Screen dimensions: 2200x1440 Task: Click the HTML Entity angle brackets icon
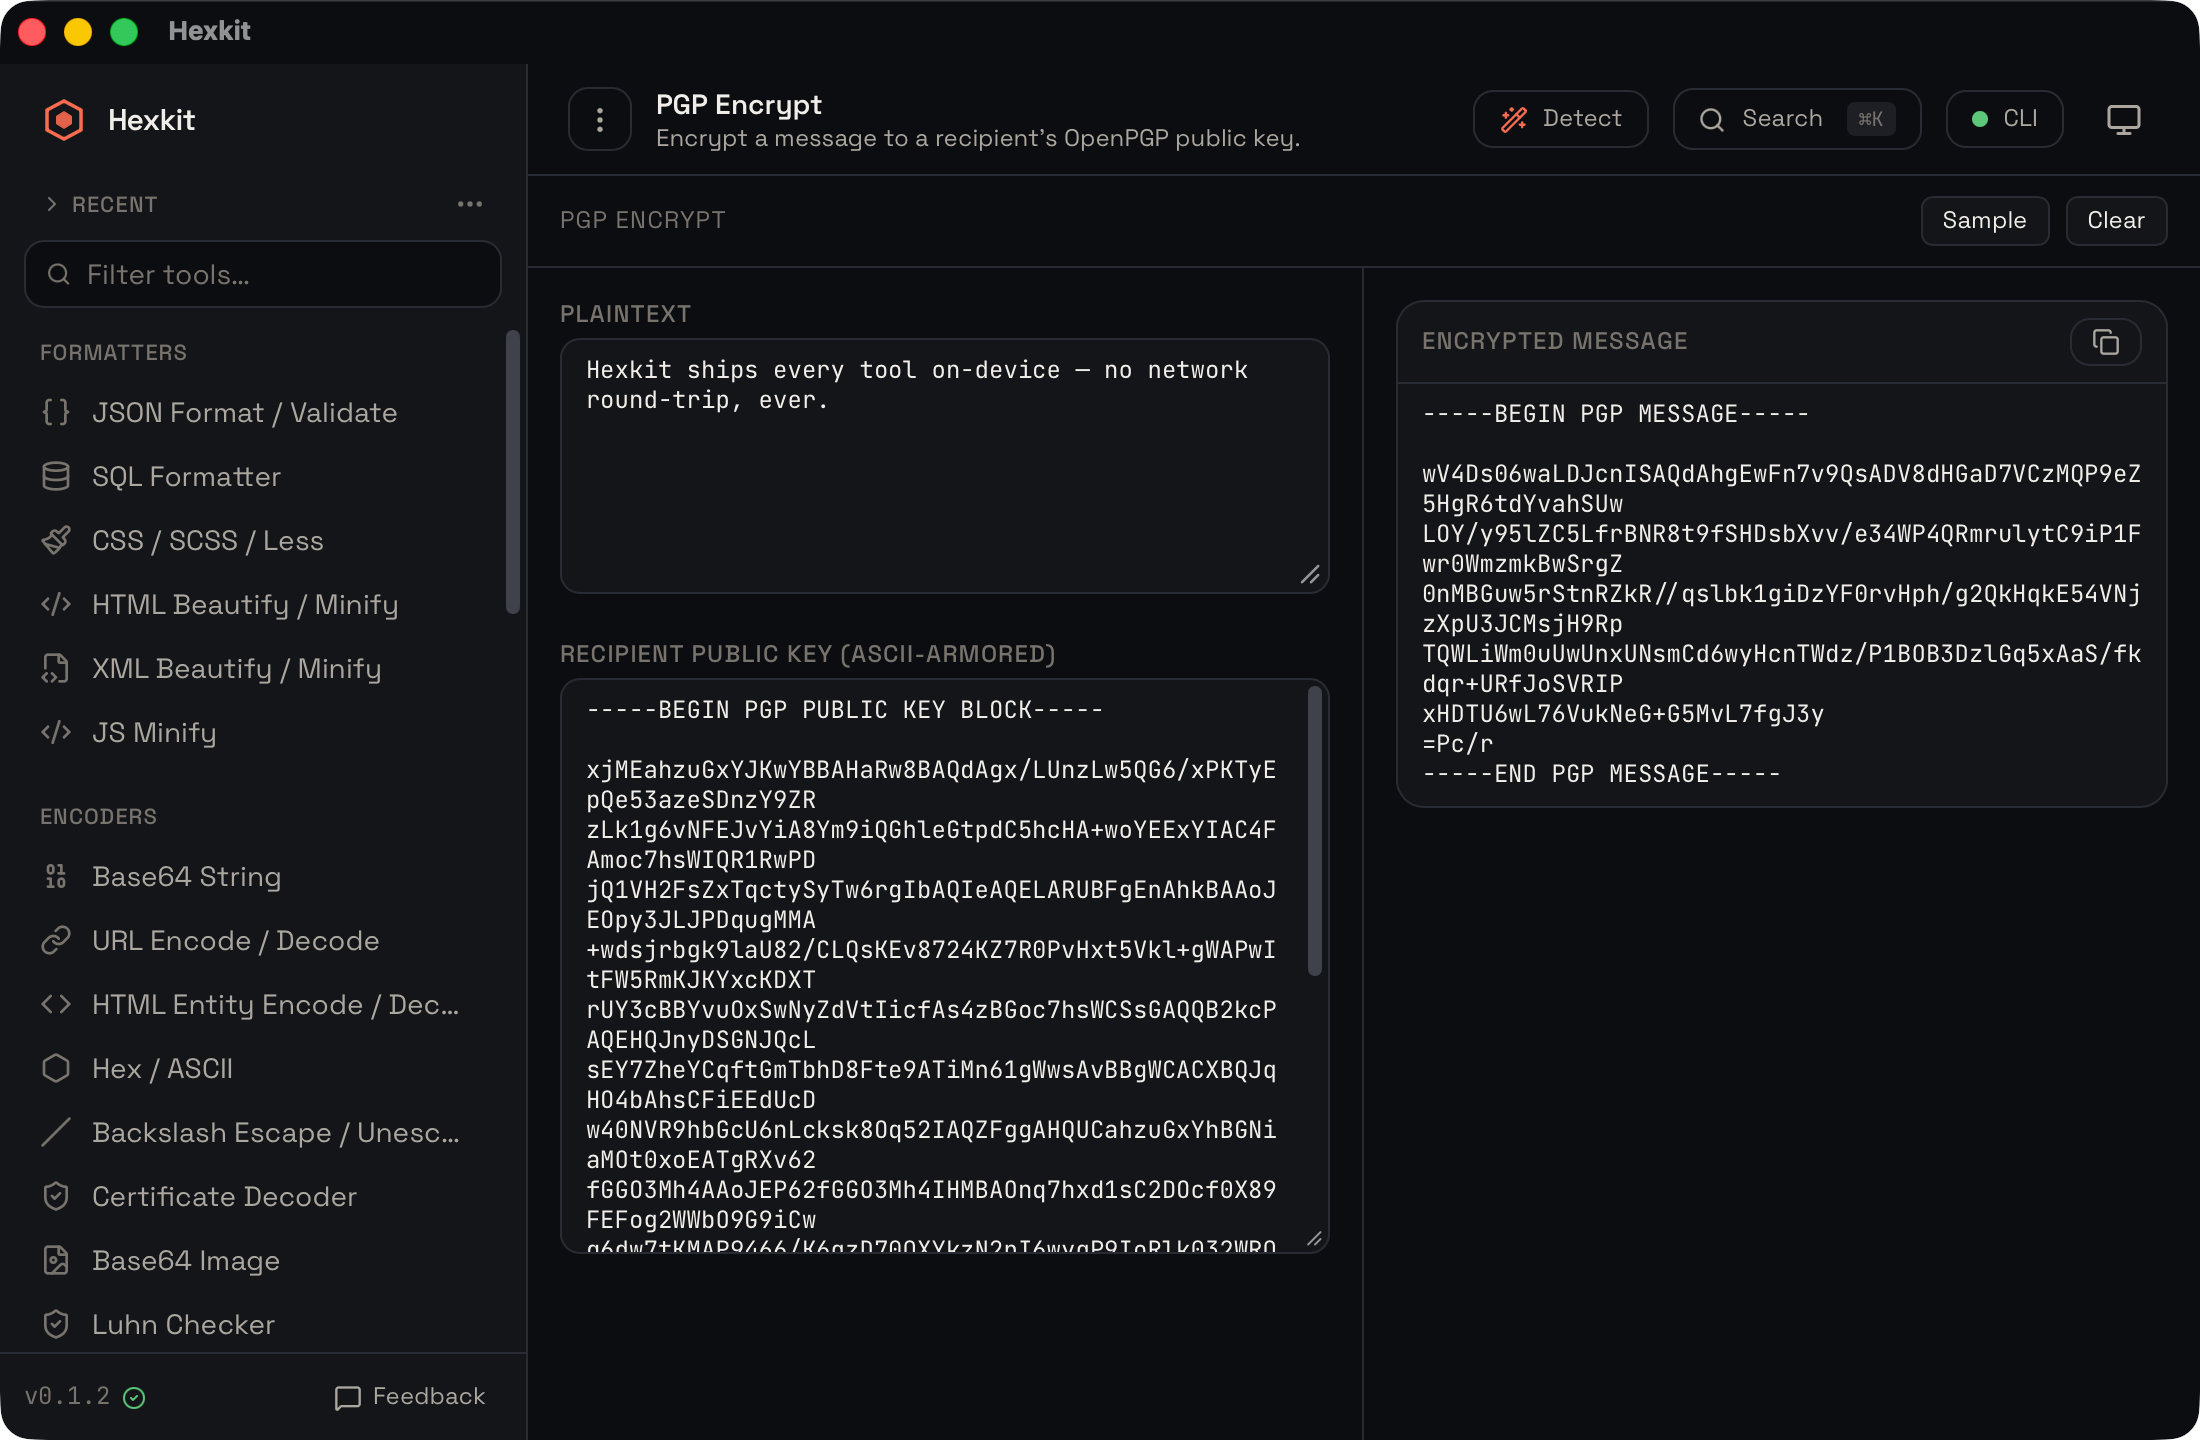coord(56,1004)
